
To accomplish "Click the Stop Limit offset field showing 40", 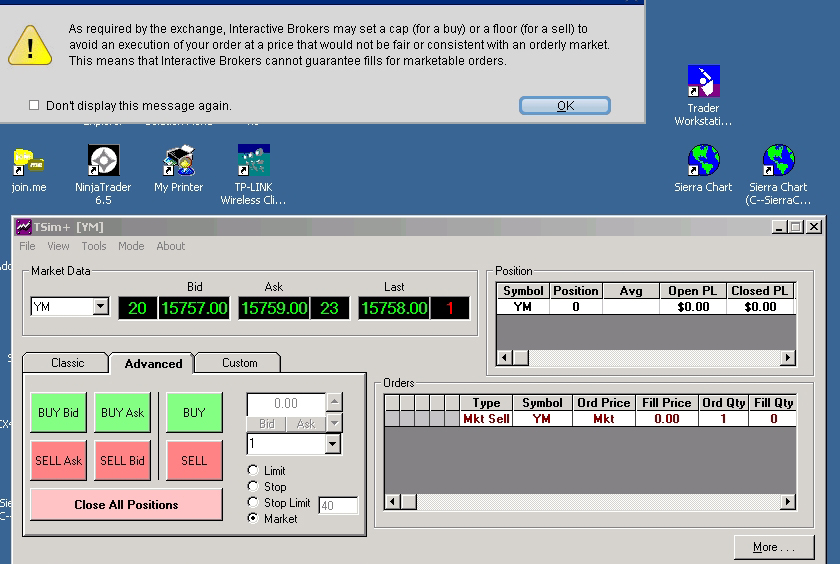I will pos(338,505).
